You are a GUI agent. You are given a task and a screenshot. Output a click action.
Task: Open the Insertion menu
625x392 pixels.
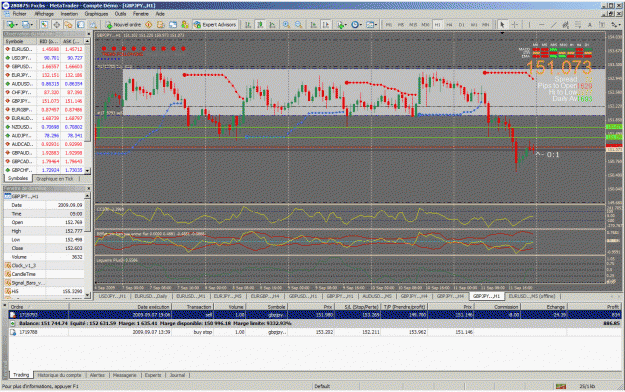pyautogui.click(x=69, y=14)
